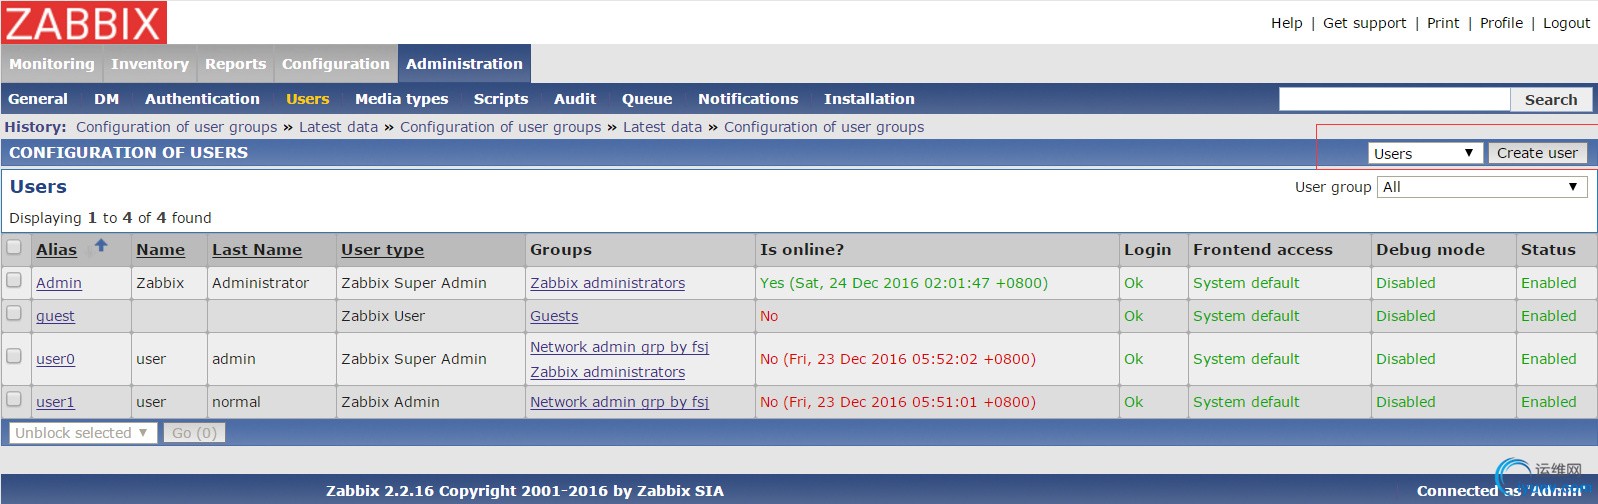Click 'Zabbix Super Admin' in Admin row
Screen dimensions: 1598x504
414,283
